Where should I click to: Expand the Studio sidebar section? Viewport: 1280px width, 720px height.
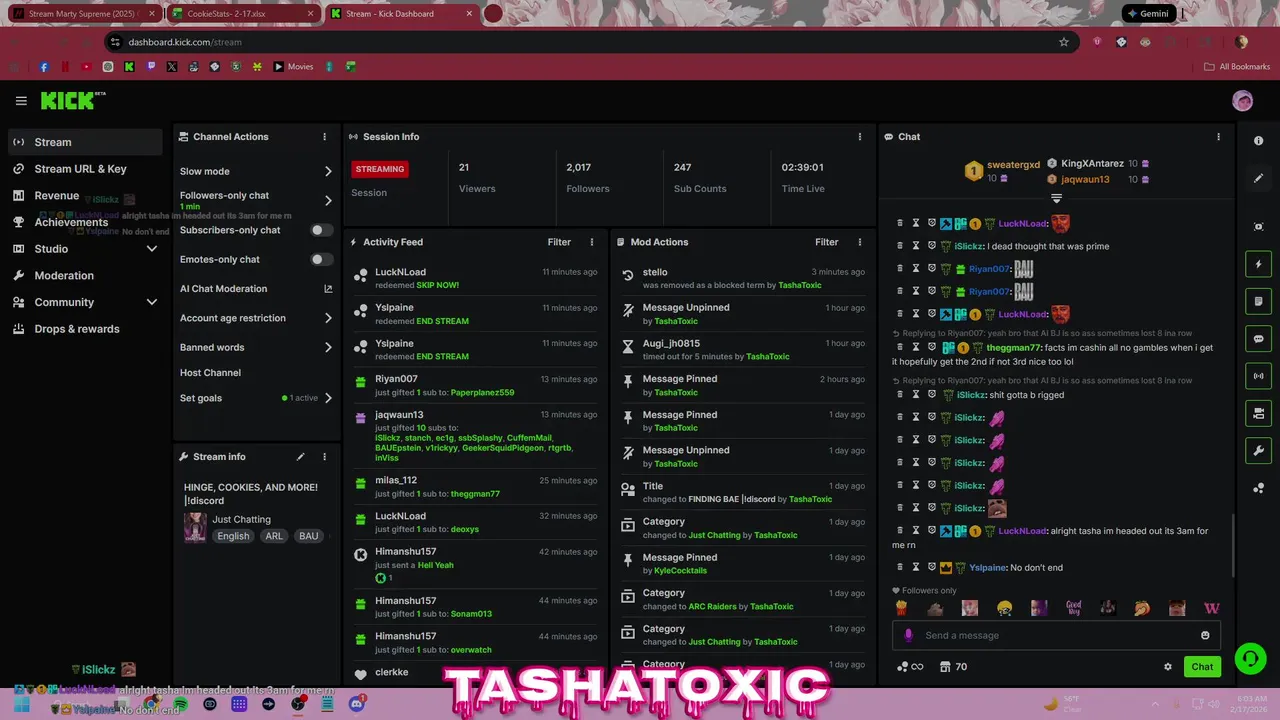tap(152, 249)
